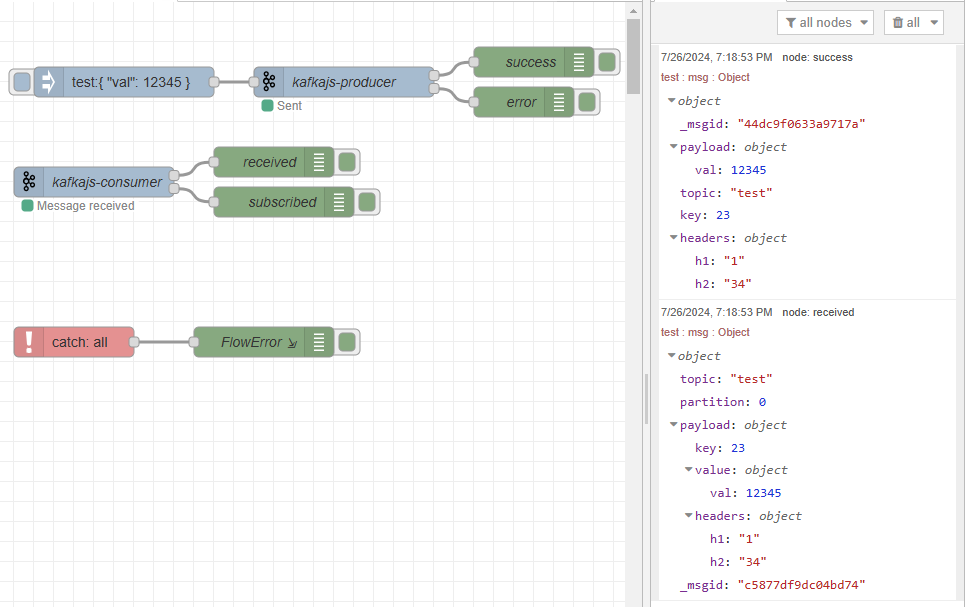Screen dimensions: 965x607
Task: Click the node: received link
Action: coord(818,312)
